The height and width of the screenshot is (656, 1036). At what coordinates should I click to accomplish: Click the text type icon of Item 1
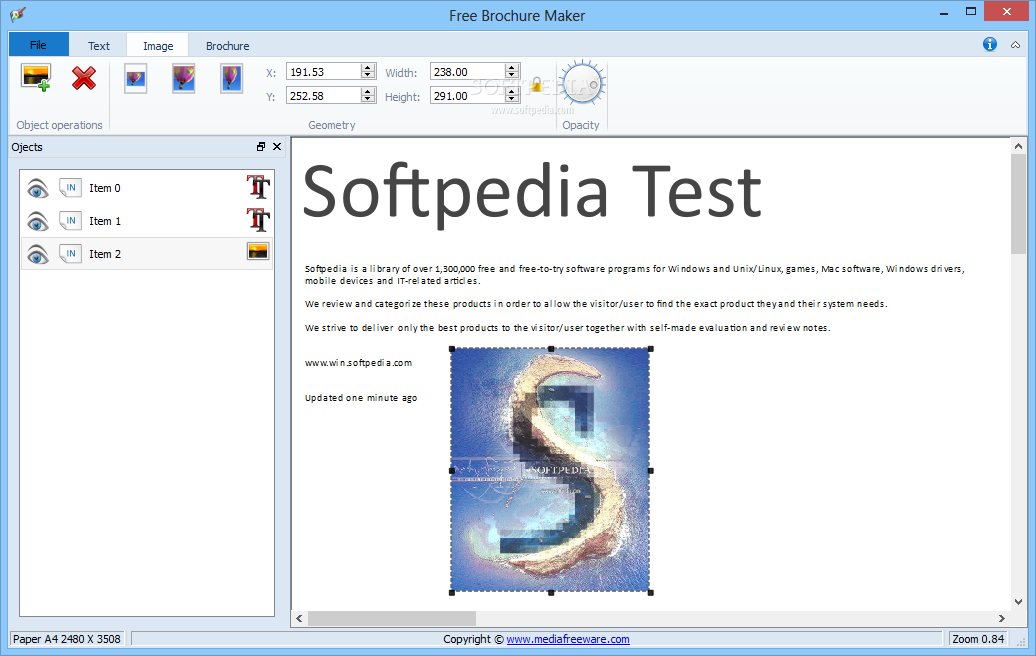click(x=258, y=219)
